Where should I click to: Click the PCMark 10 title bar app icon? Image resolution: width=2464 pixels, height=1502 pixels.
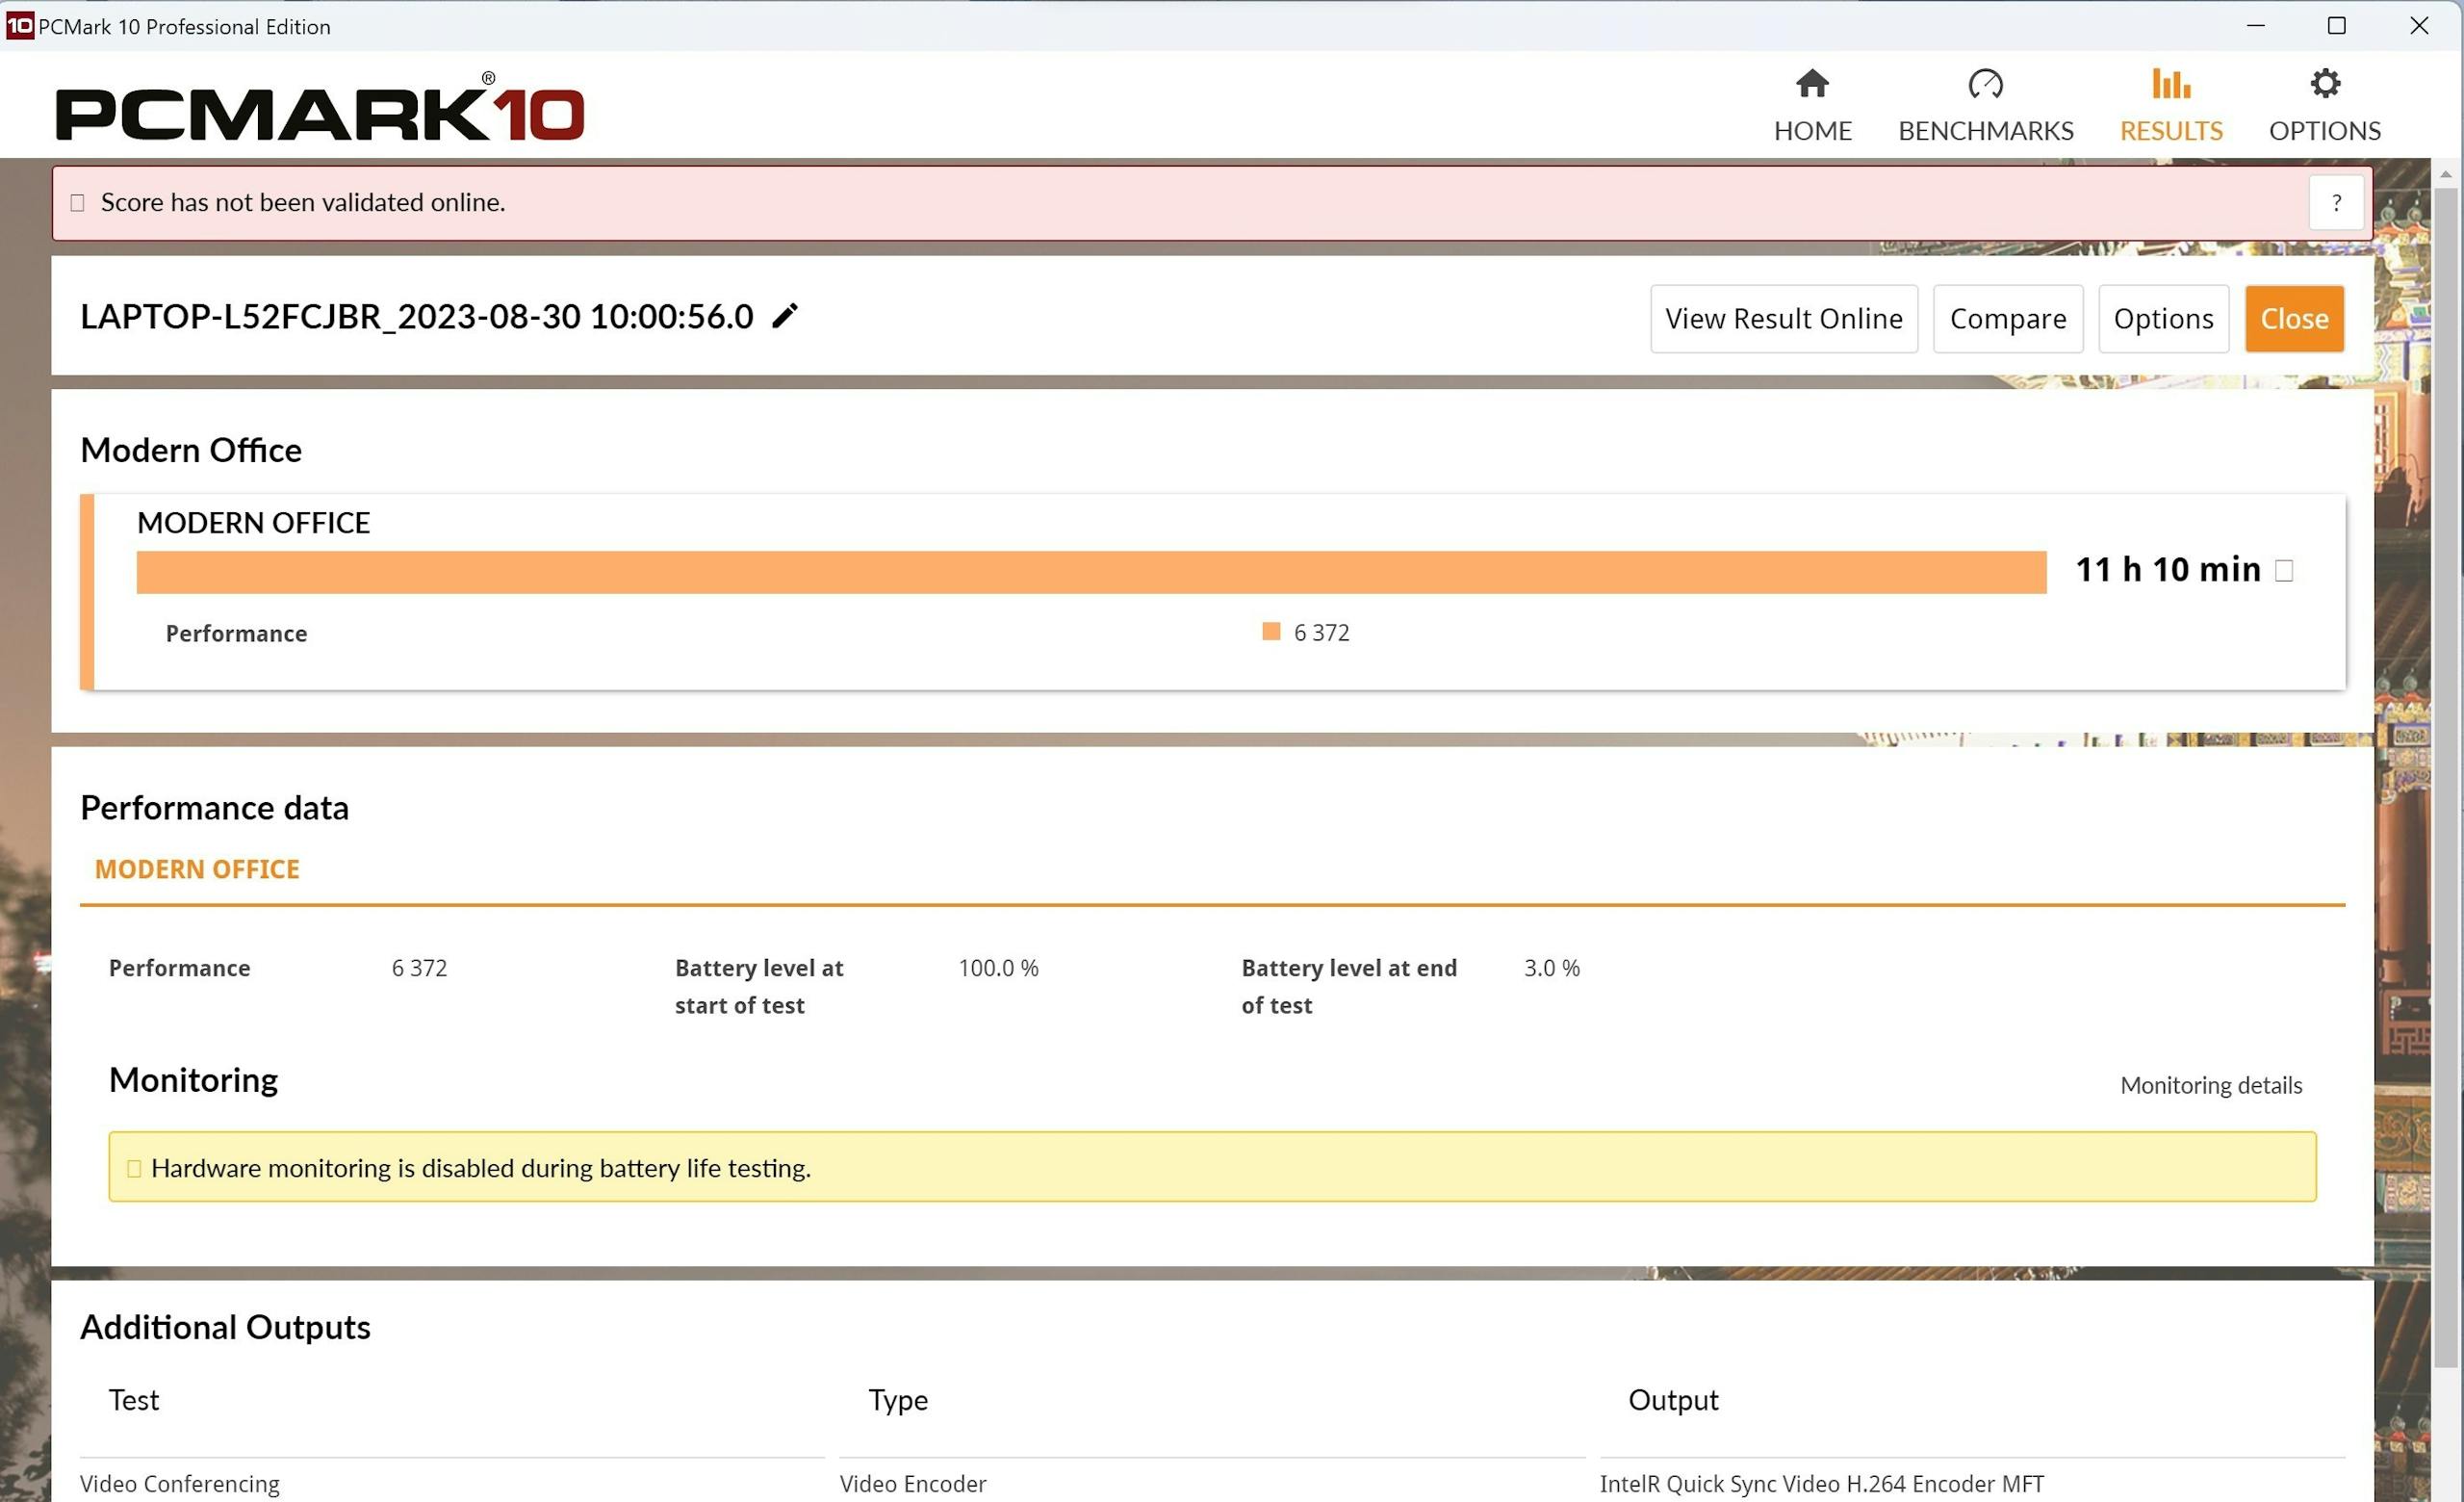click(x=19, y=26)
